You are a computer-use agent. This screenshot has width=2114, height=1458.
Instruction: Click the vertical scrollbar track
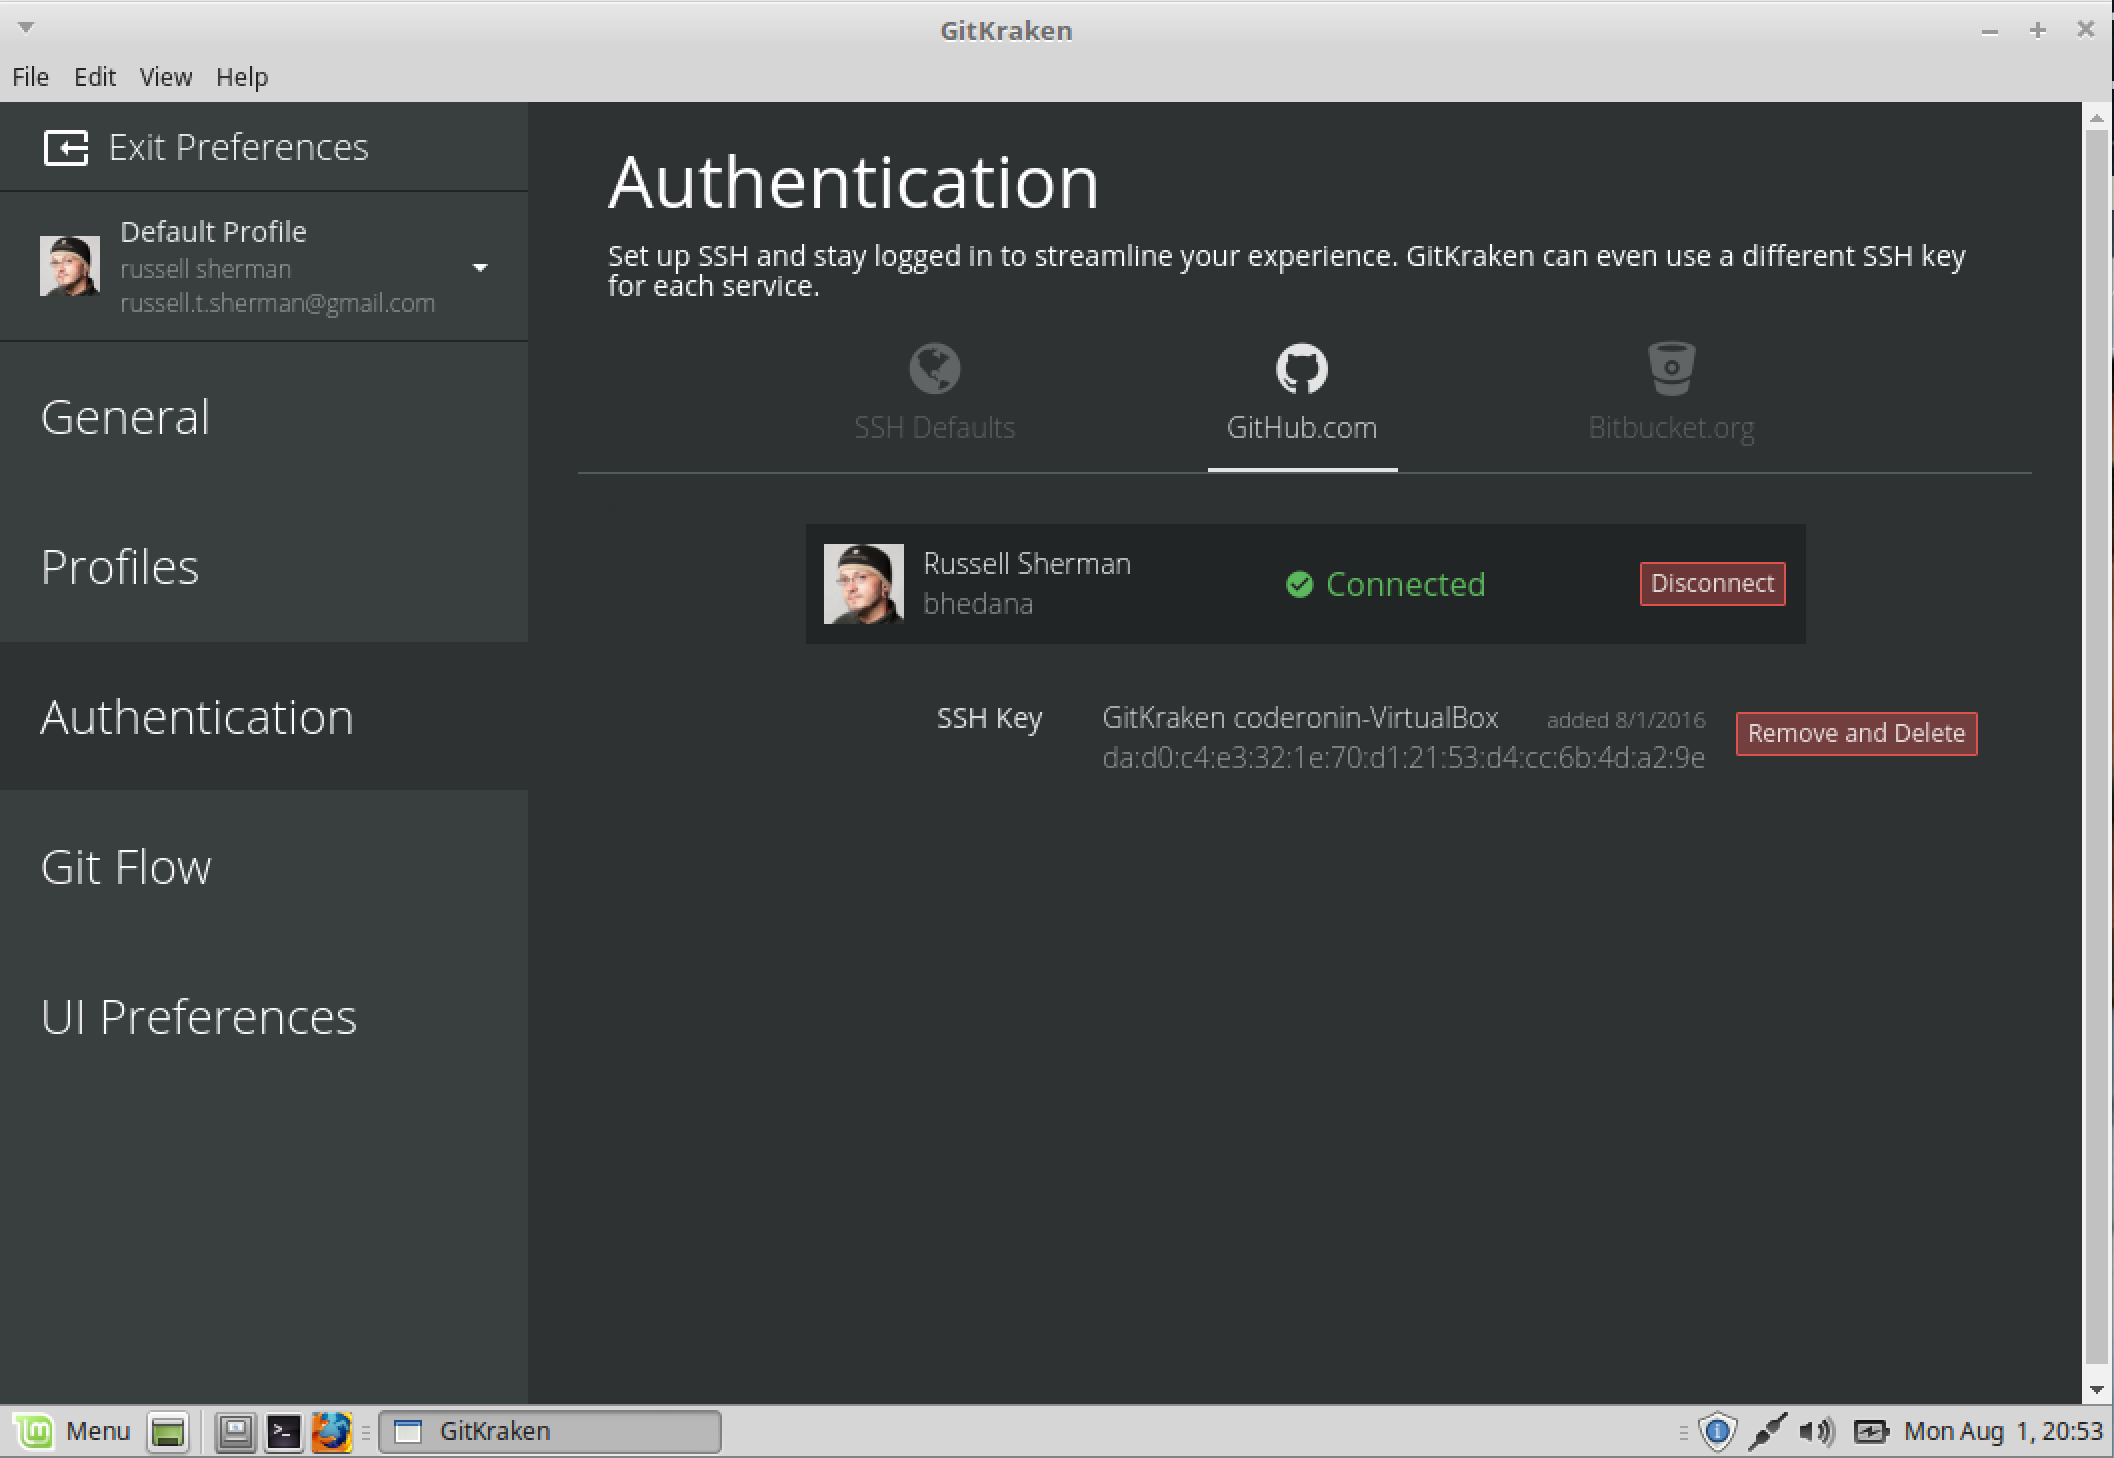coord(2096,748)
